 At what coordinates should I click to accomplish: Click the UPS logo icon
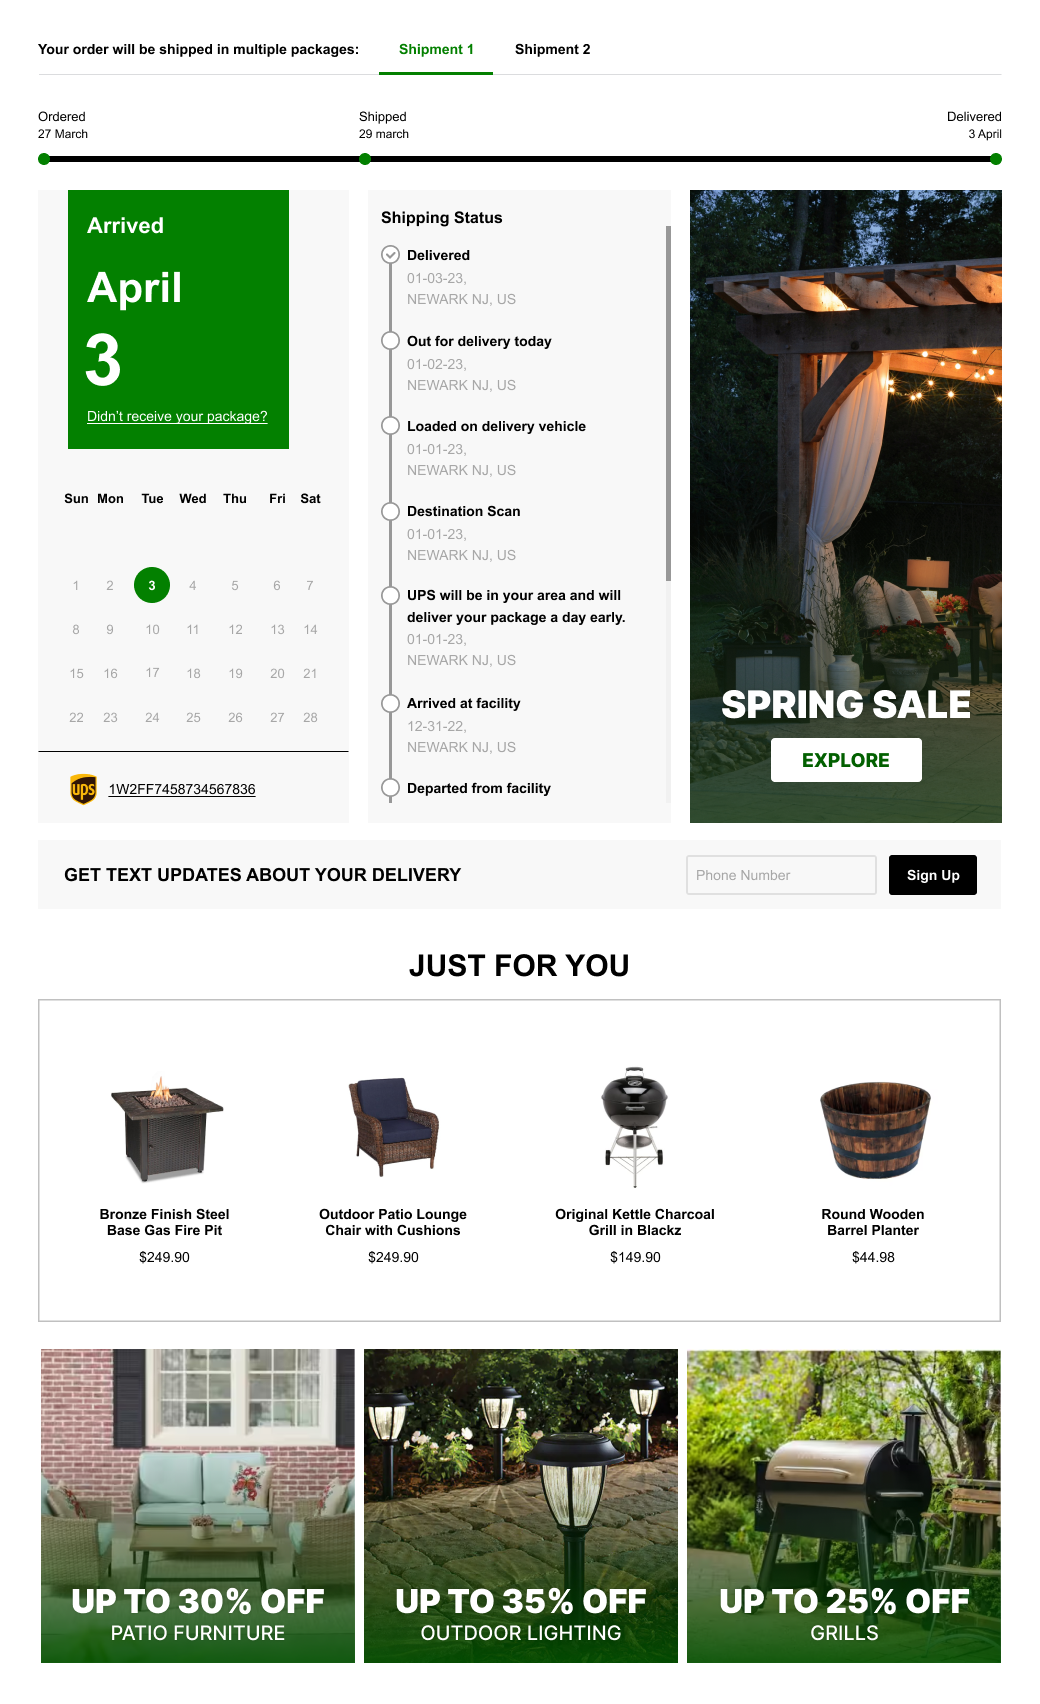click(84, 789)
